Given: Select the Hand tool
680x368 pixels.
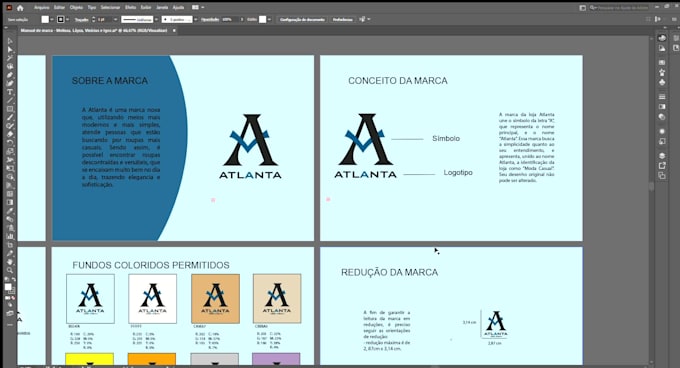Looking at the screenshot, I should (10, 262).
